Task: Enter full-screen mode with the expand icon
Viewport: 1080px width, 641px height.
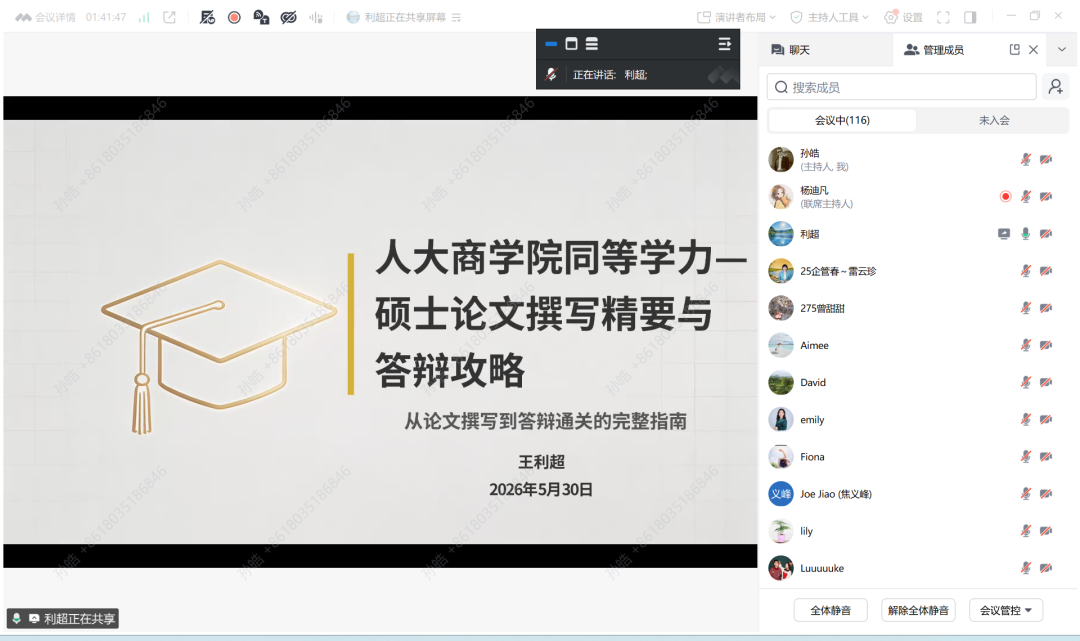Action: [943, 17]
